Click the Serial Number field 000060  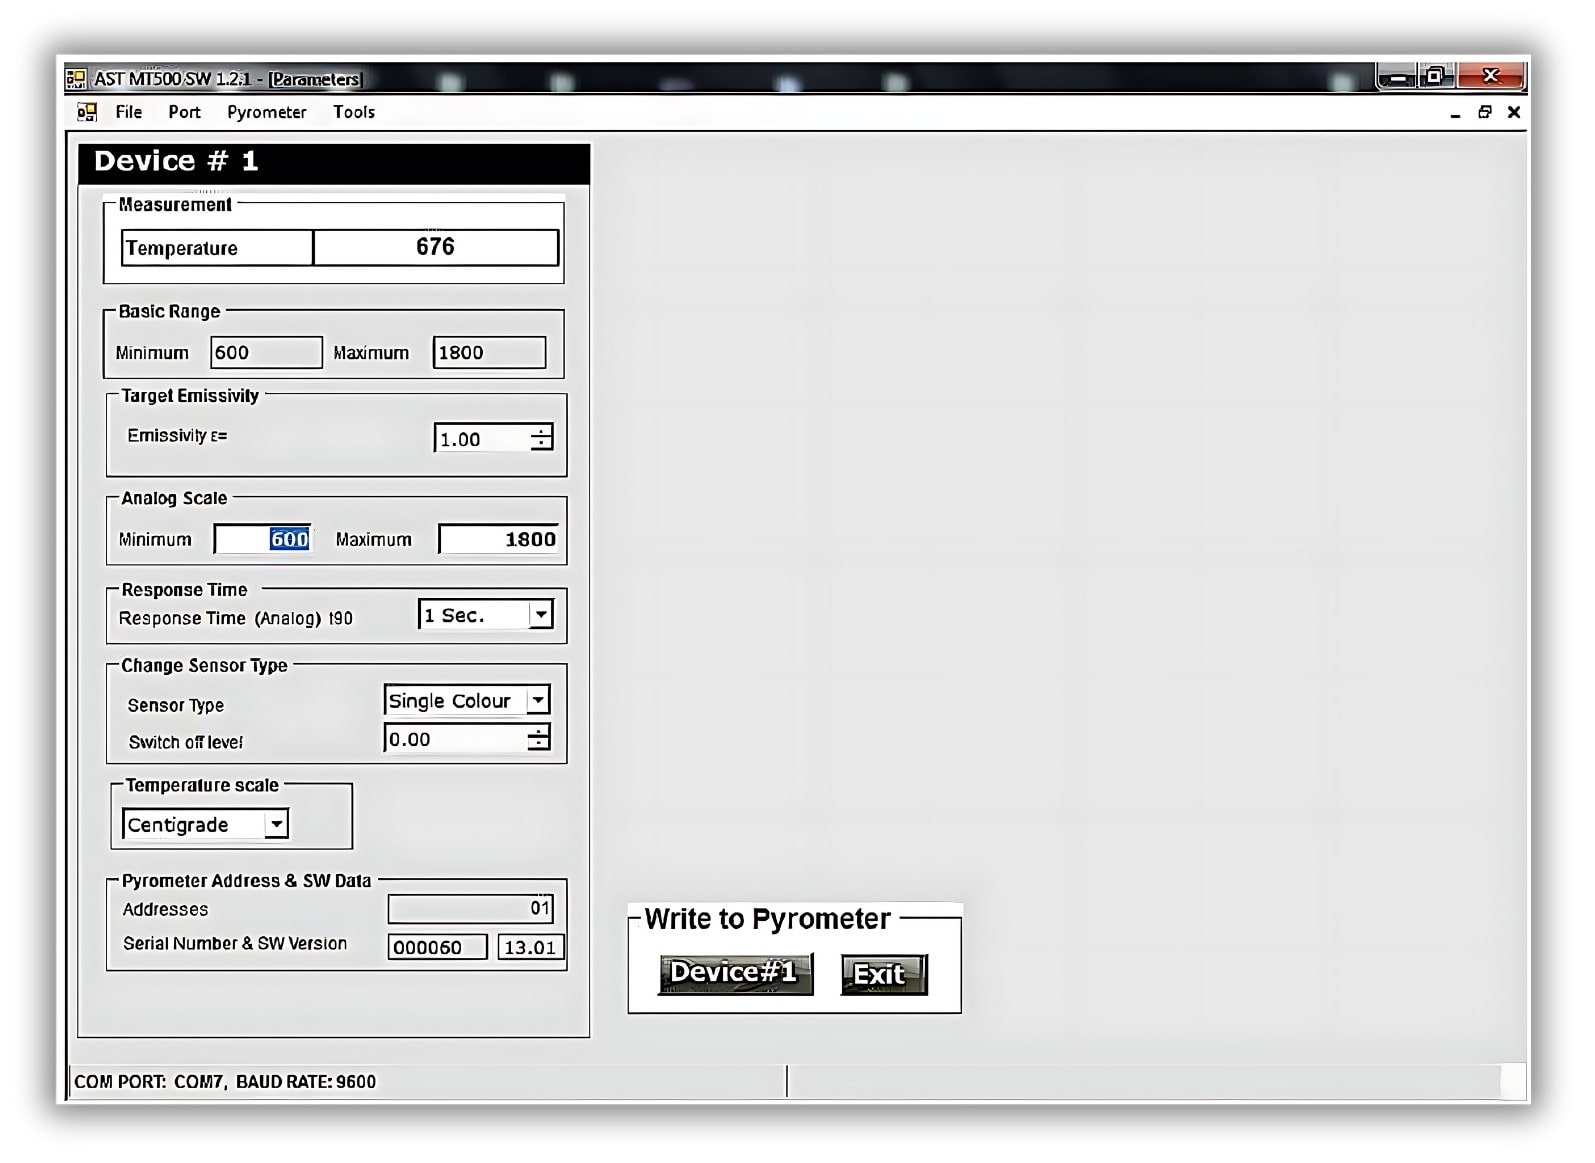coord(437,947)
